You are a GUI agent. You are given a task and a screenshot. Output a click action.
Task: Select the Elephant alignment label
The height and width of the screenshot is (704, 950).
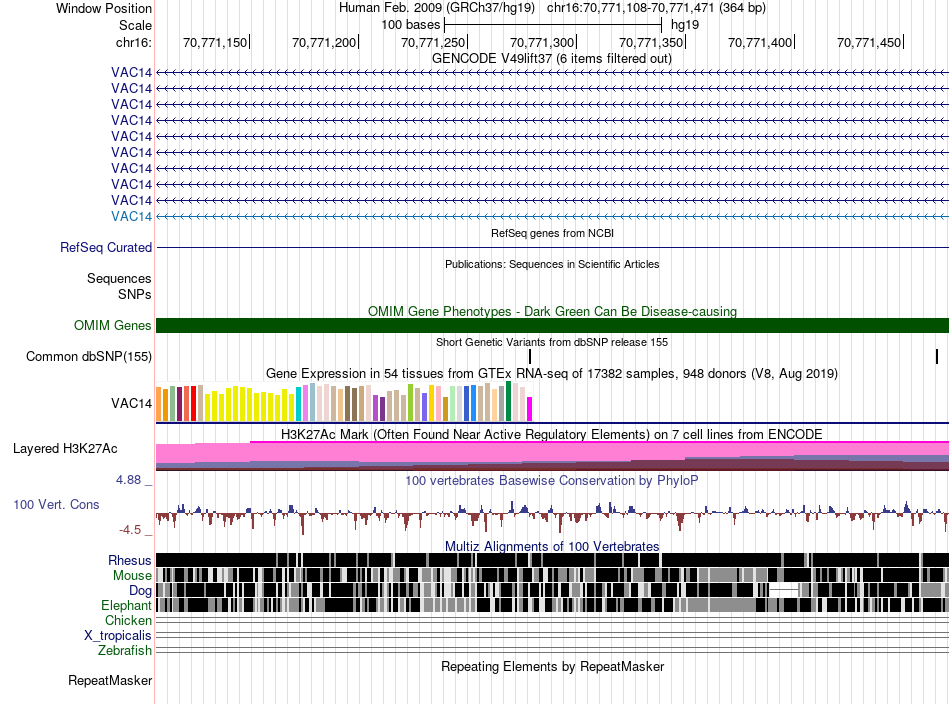click(x=126, y=605)
